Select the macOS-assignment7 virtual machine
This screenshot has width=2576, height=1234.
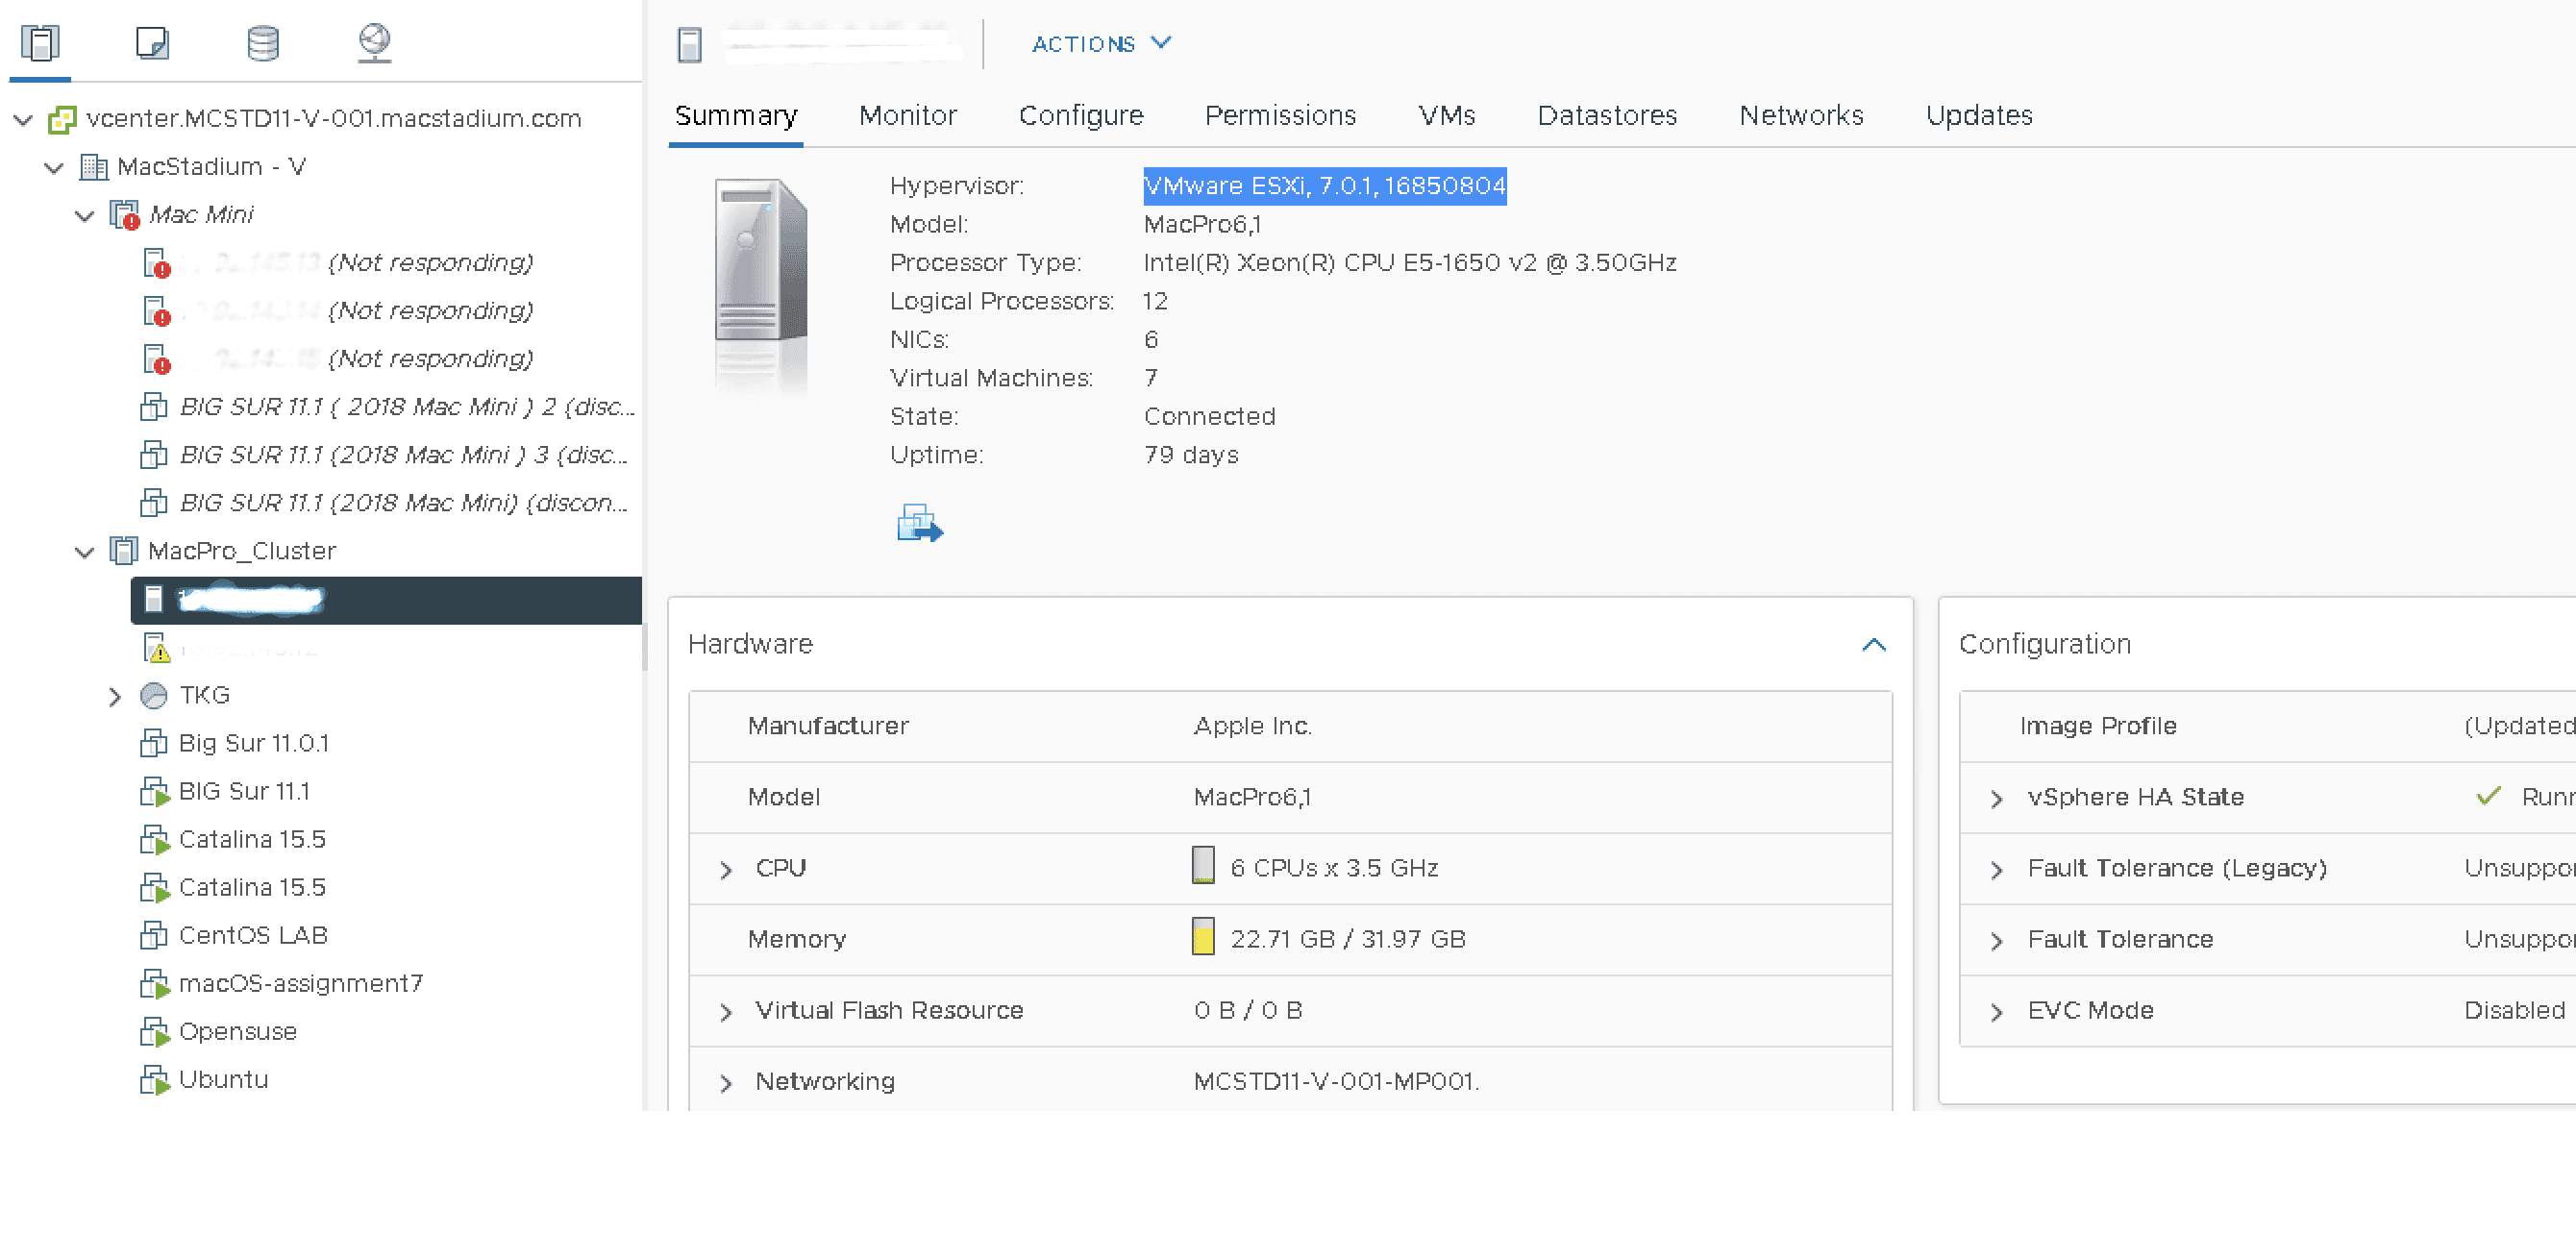coord(300,983)
